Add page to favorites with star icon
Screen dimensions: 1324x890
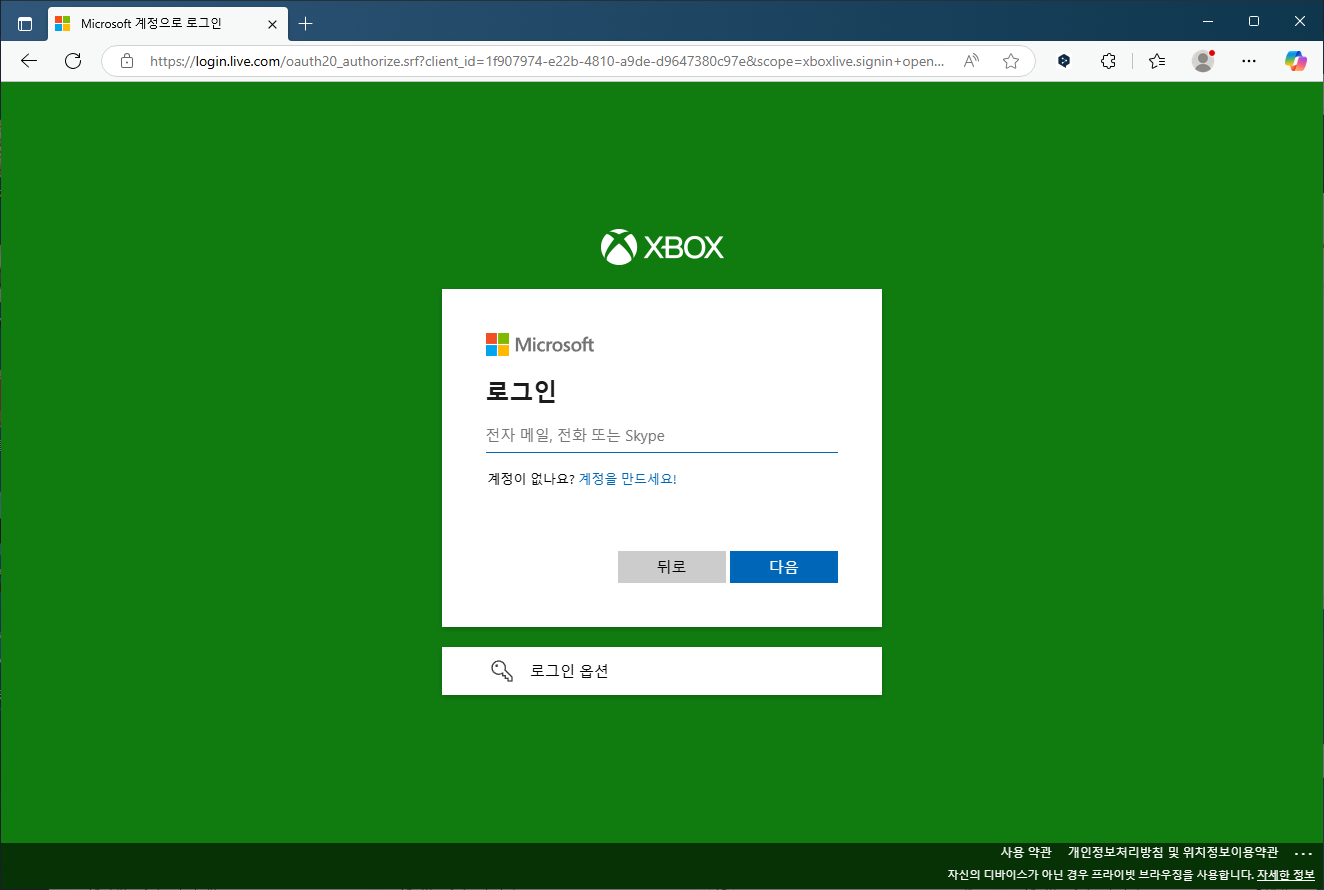click(1011, 61)
